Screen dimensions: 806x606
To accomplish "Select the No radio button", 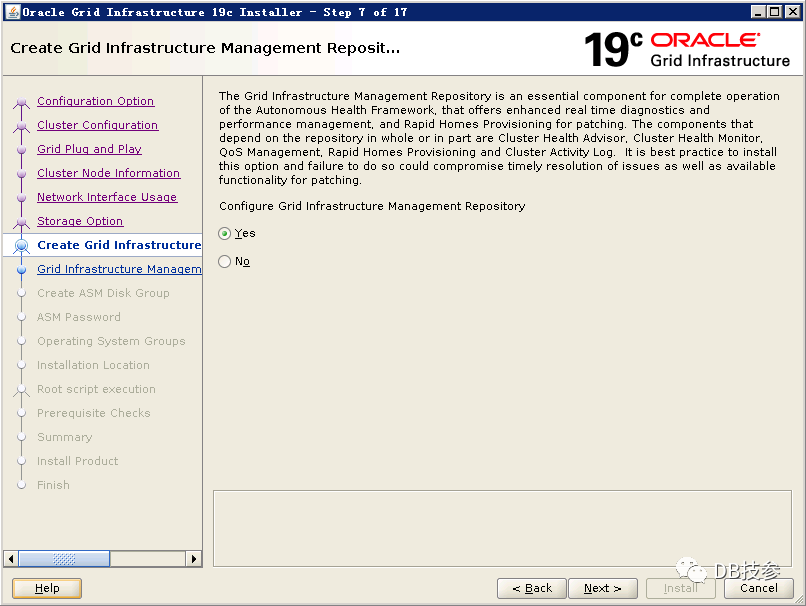I will (224, 262).
